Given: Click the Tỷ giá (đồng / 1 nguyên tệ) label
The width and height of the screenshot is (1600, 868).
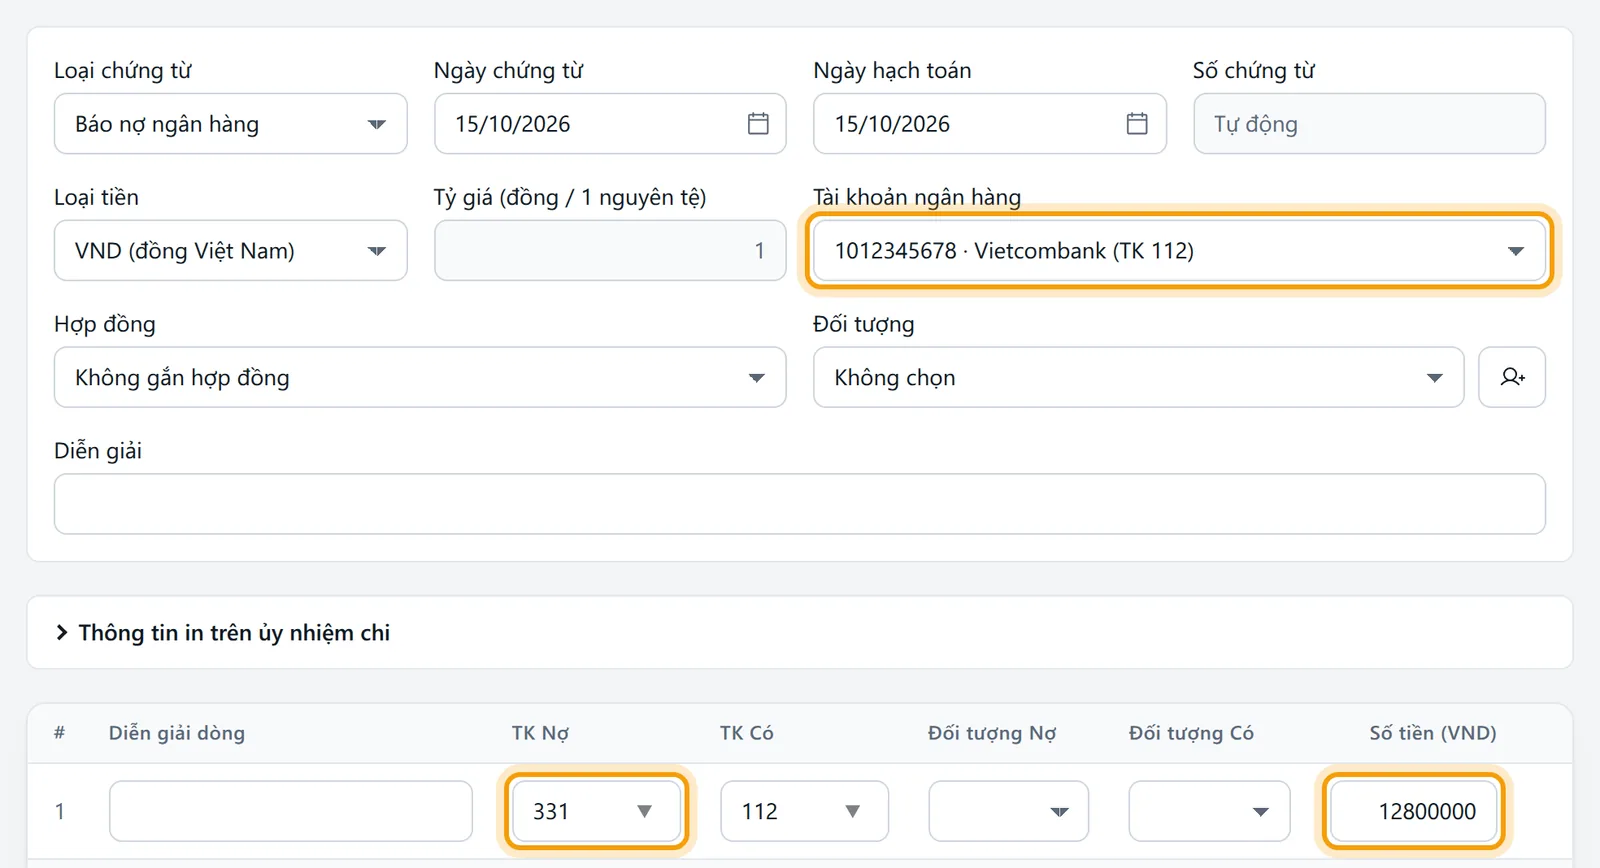Looking at the screenshot, I should pyautogui.click(x=570, y=197).
